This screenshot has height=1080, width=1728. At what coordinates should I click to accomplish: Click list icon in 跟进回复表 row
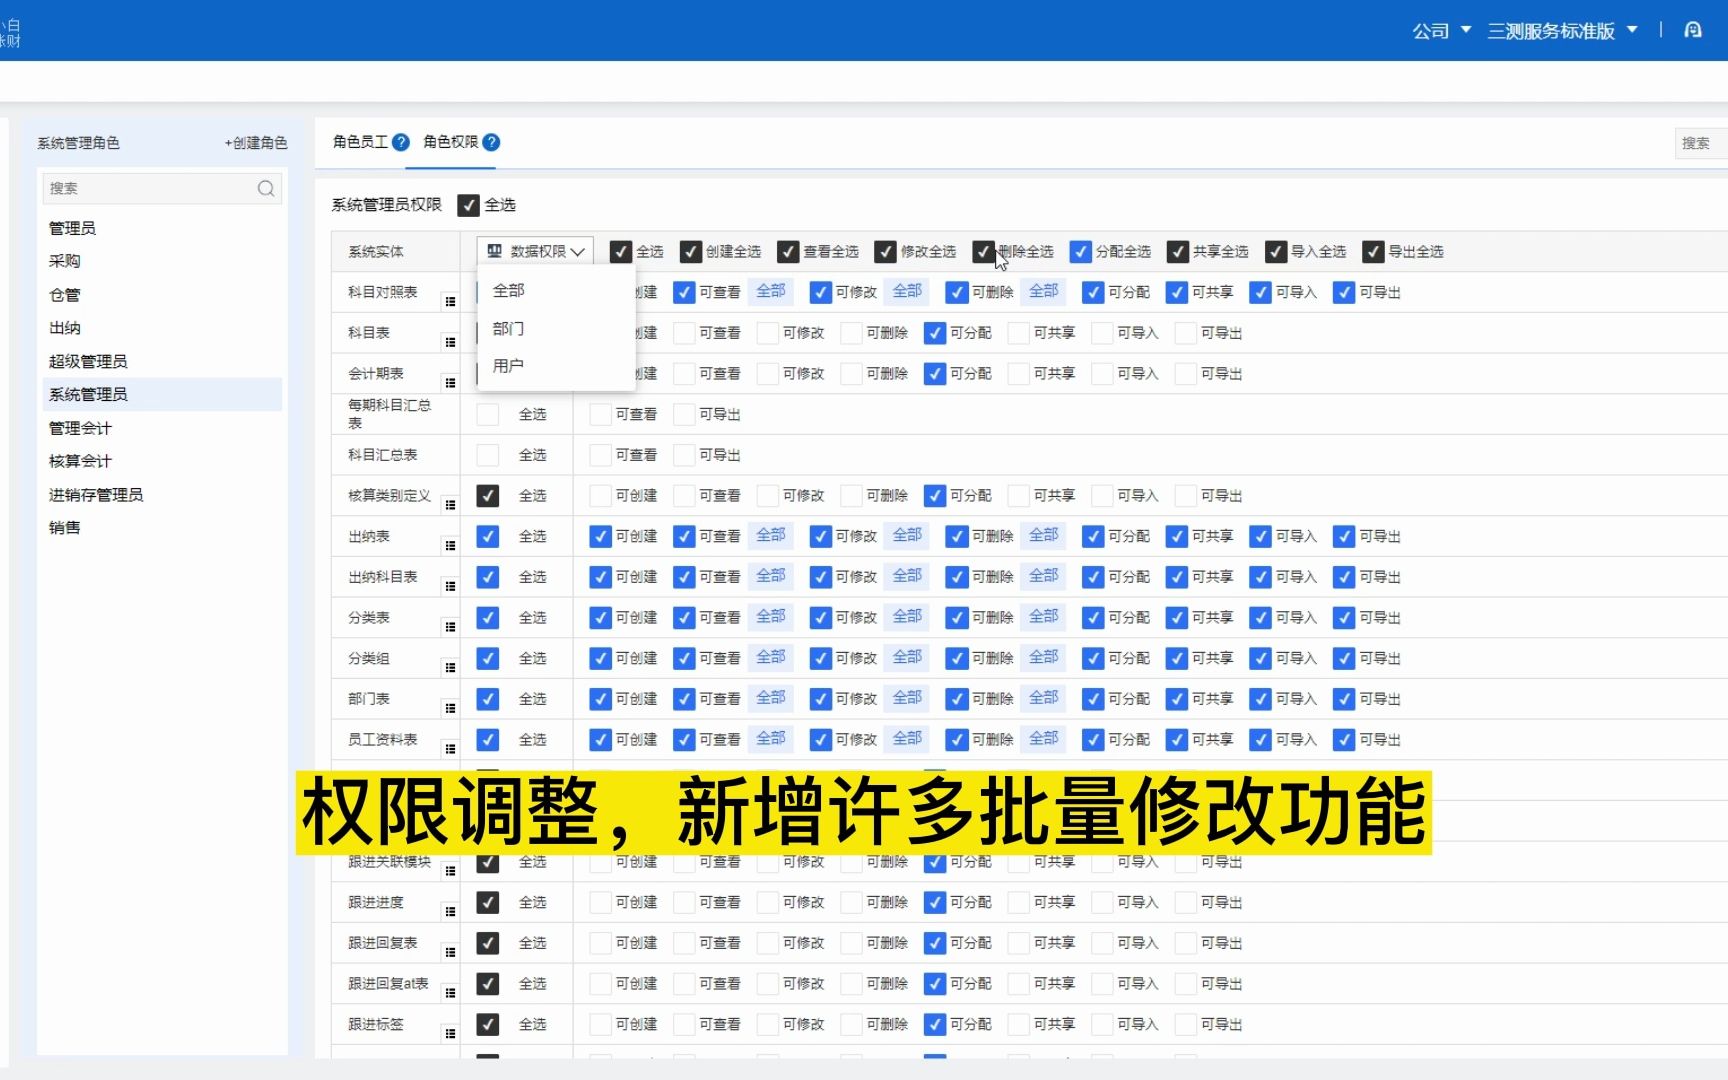tap(450, 952)
